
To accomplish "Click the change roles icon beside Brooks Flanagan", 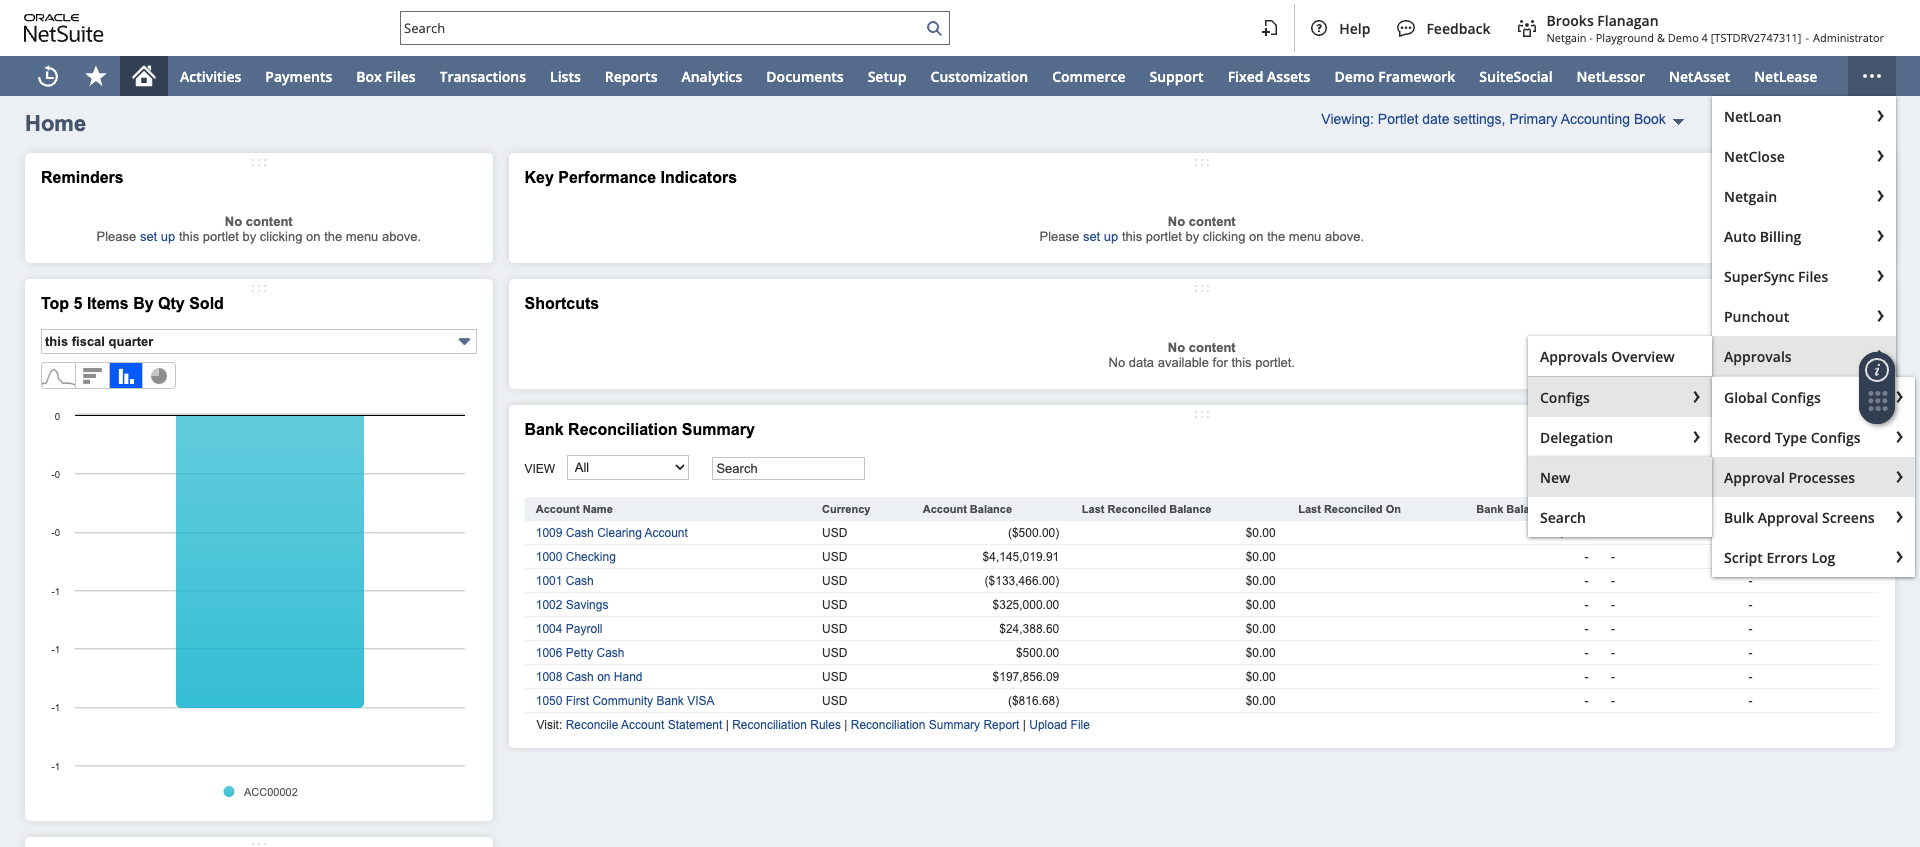I will pos(1526,28).
